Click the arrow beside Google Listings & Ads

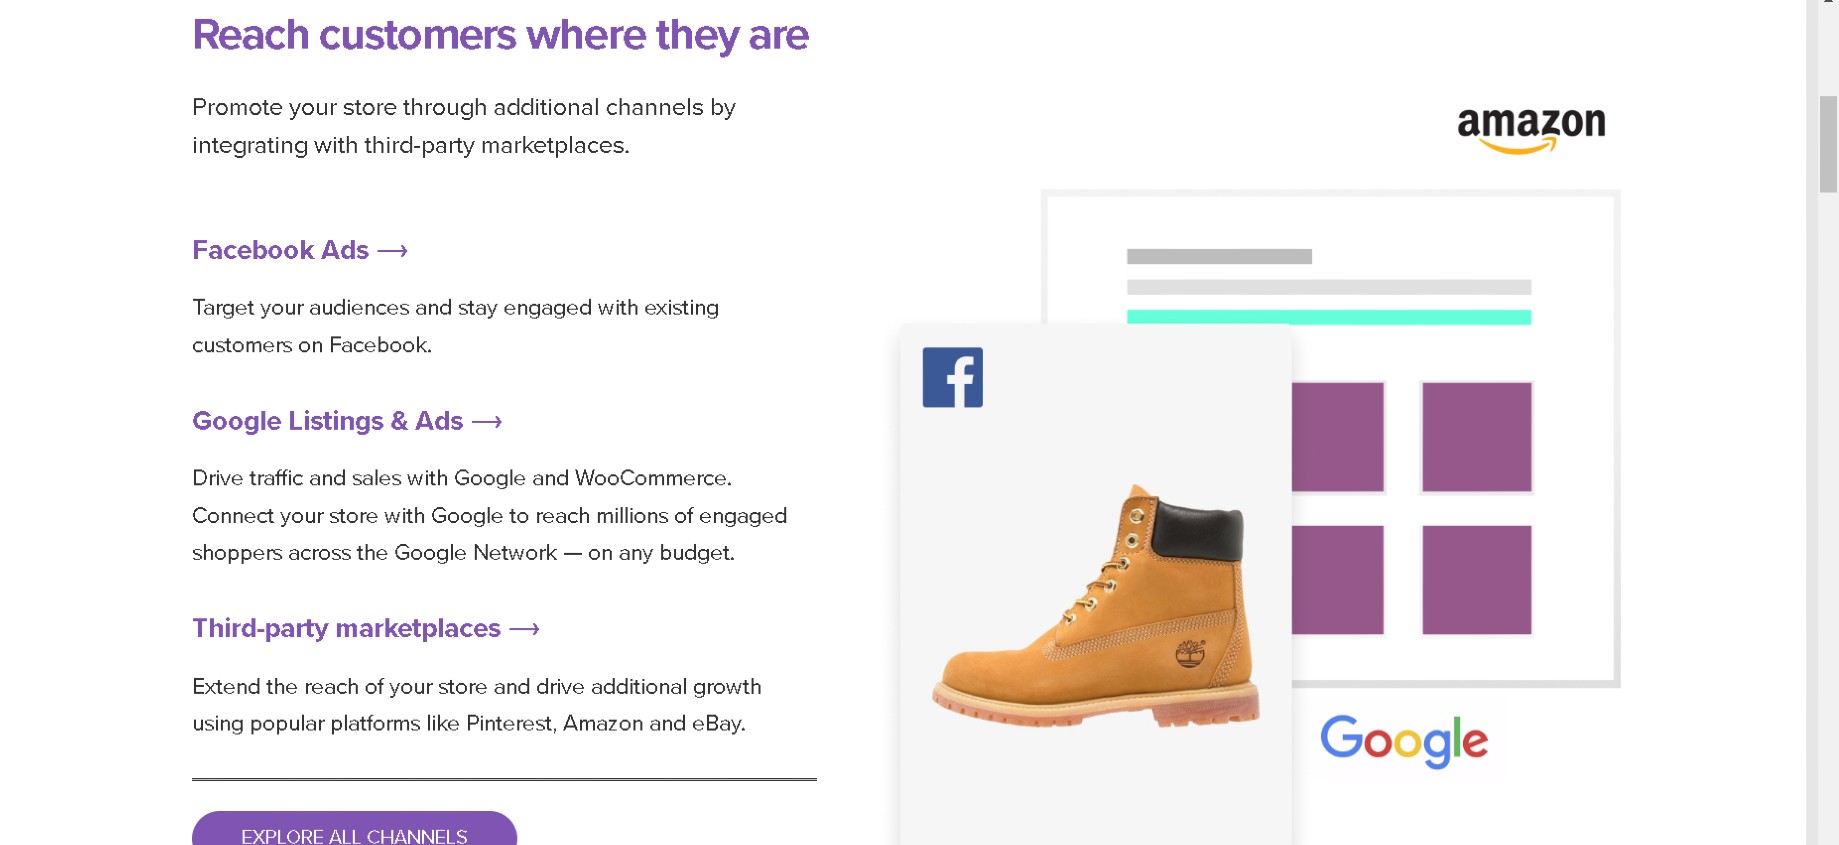487,422
